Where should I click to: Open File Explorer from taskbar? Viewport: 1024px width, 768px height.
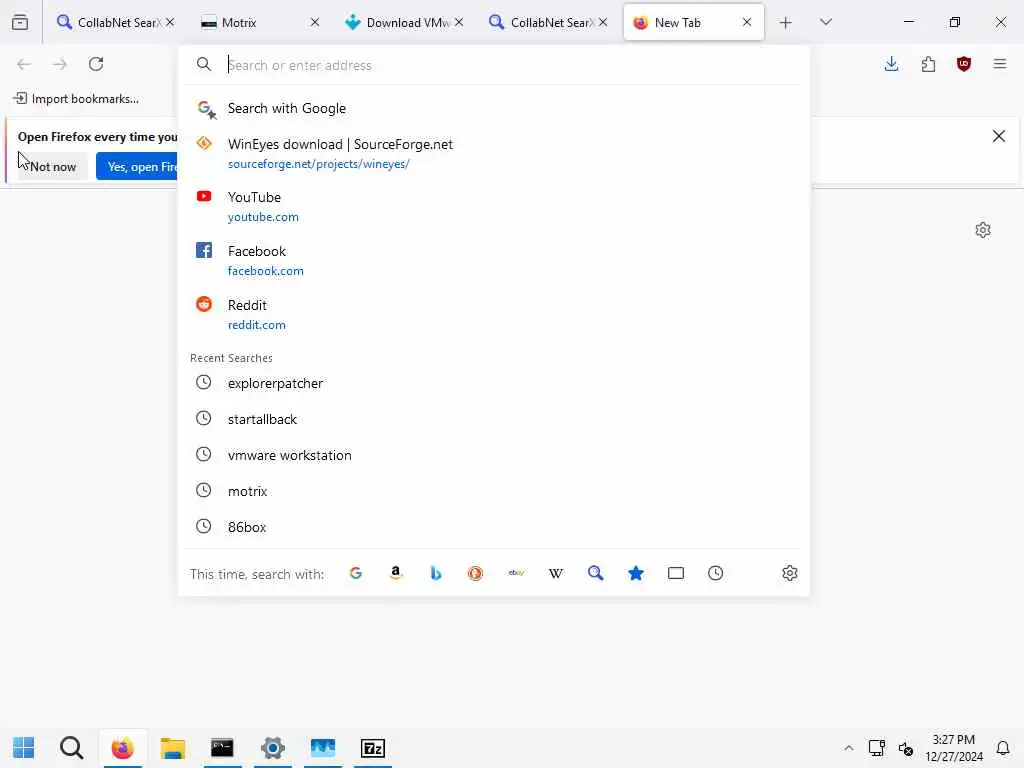click(x=172, y=748)
